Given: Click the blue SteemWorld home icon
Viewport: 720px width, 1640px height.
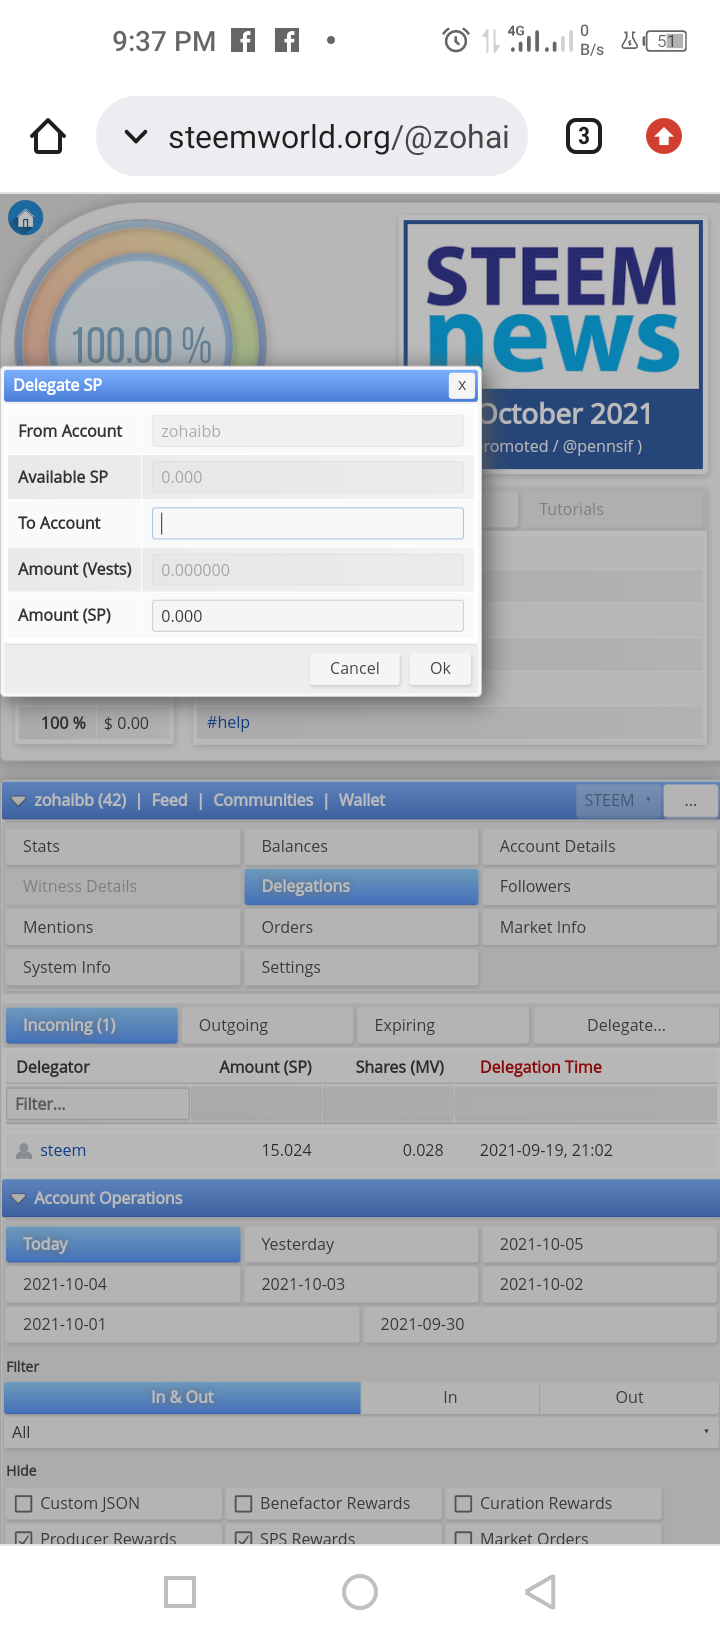Looking at the screenshot, I should click(x=26, y=218).
